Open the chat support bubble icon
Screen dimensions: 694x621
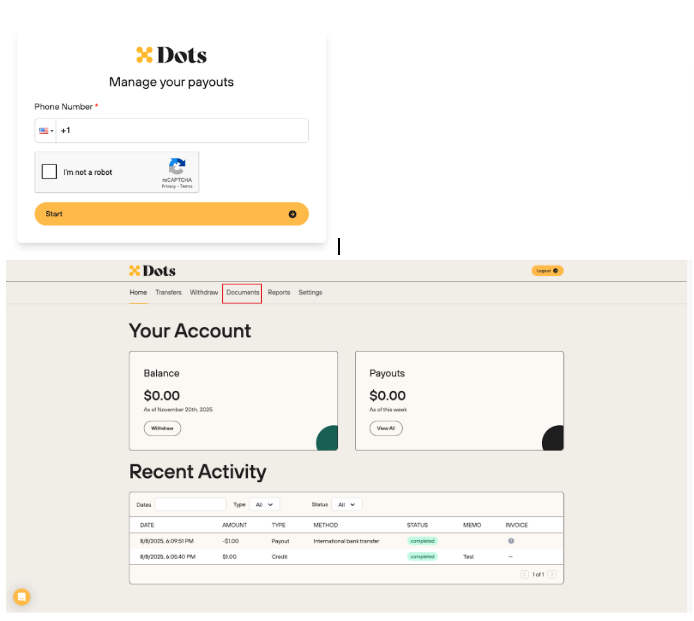[x=22, y=597]
